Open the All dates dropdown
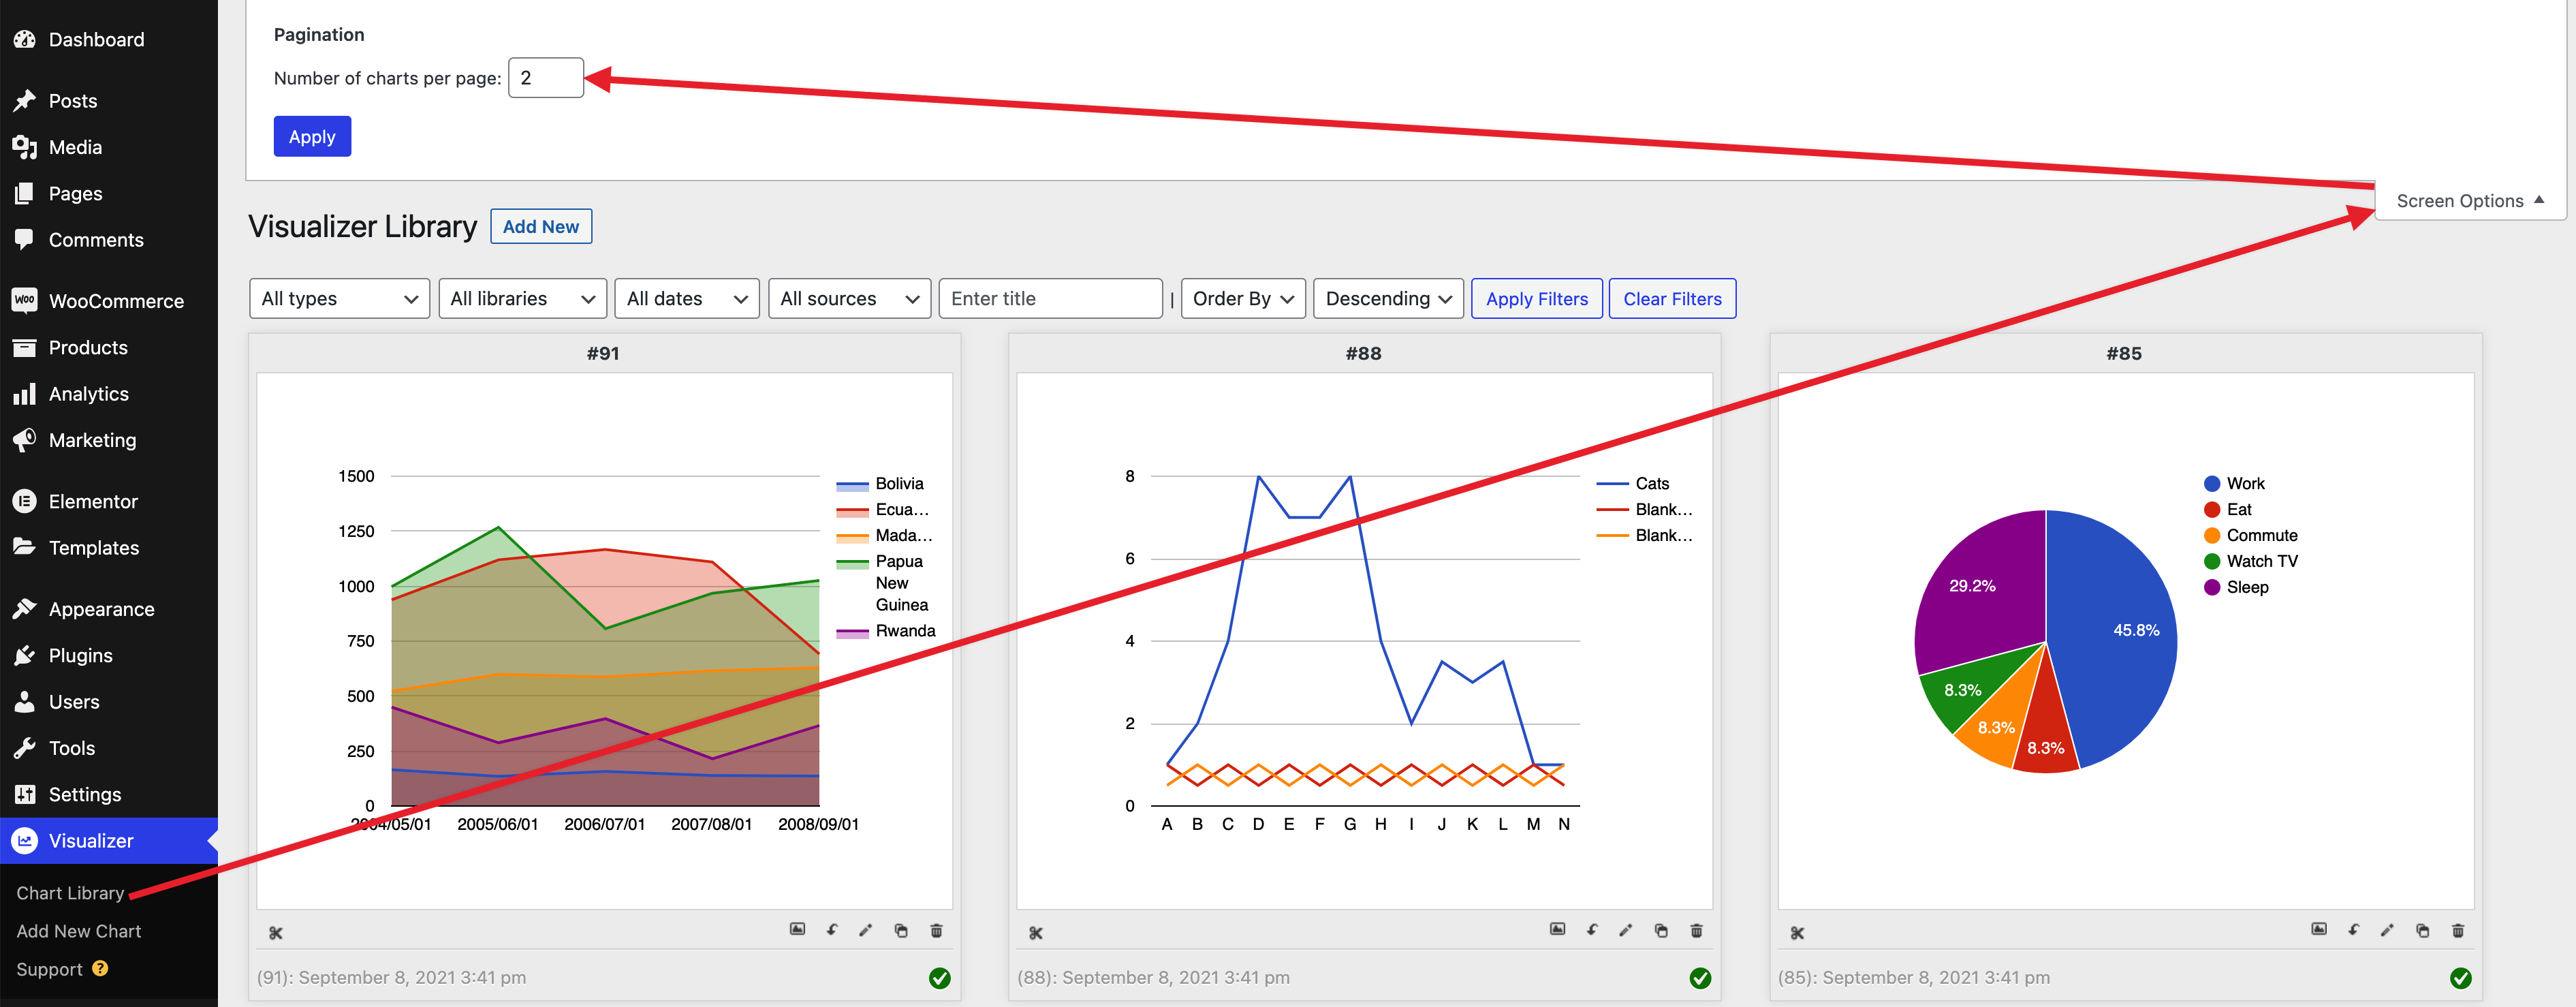Screen dimensions: 2576x1007 pos(687,298)
